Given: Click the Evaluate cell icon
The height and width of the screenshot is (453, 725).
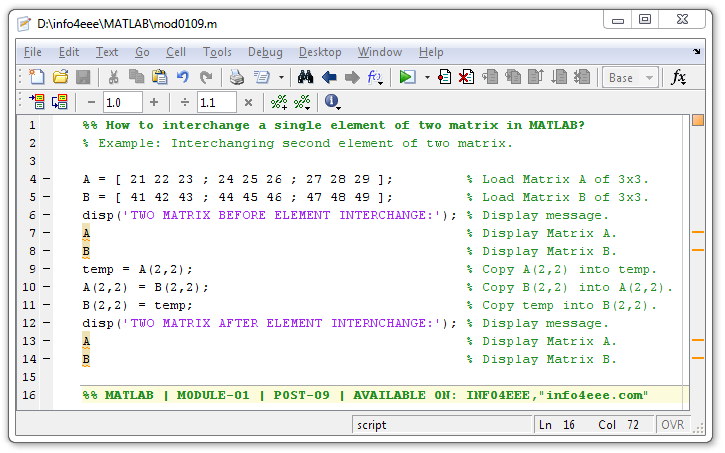Looking at the screenshot, I should [x=37, y=102].
